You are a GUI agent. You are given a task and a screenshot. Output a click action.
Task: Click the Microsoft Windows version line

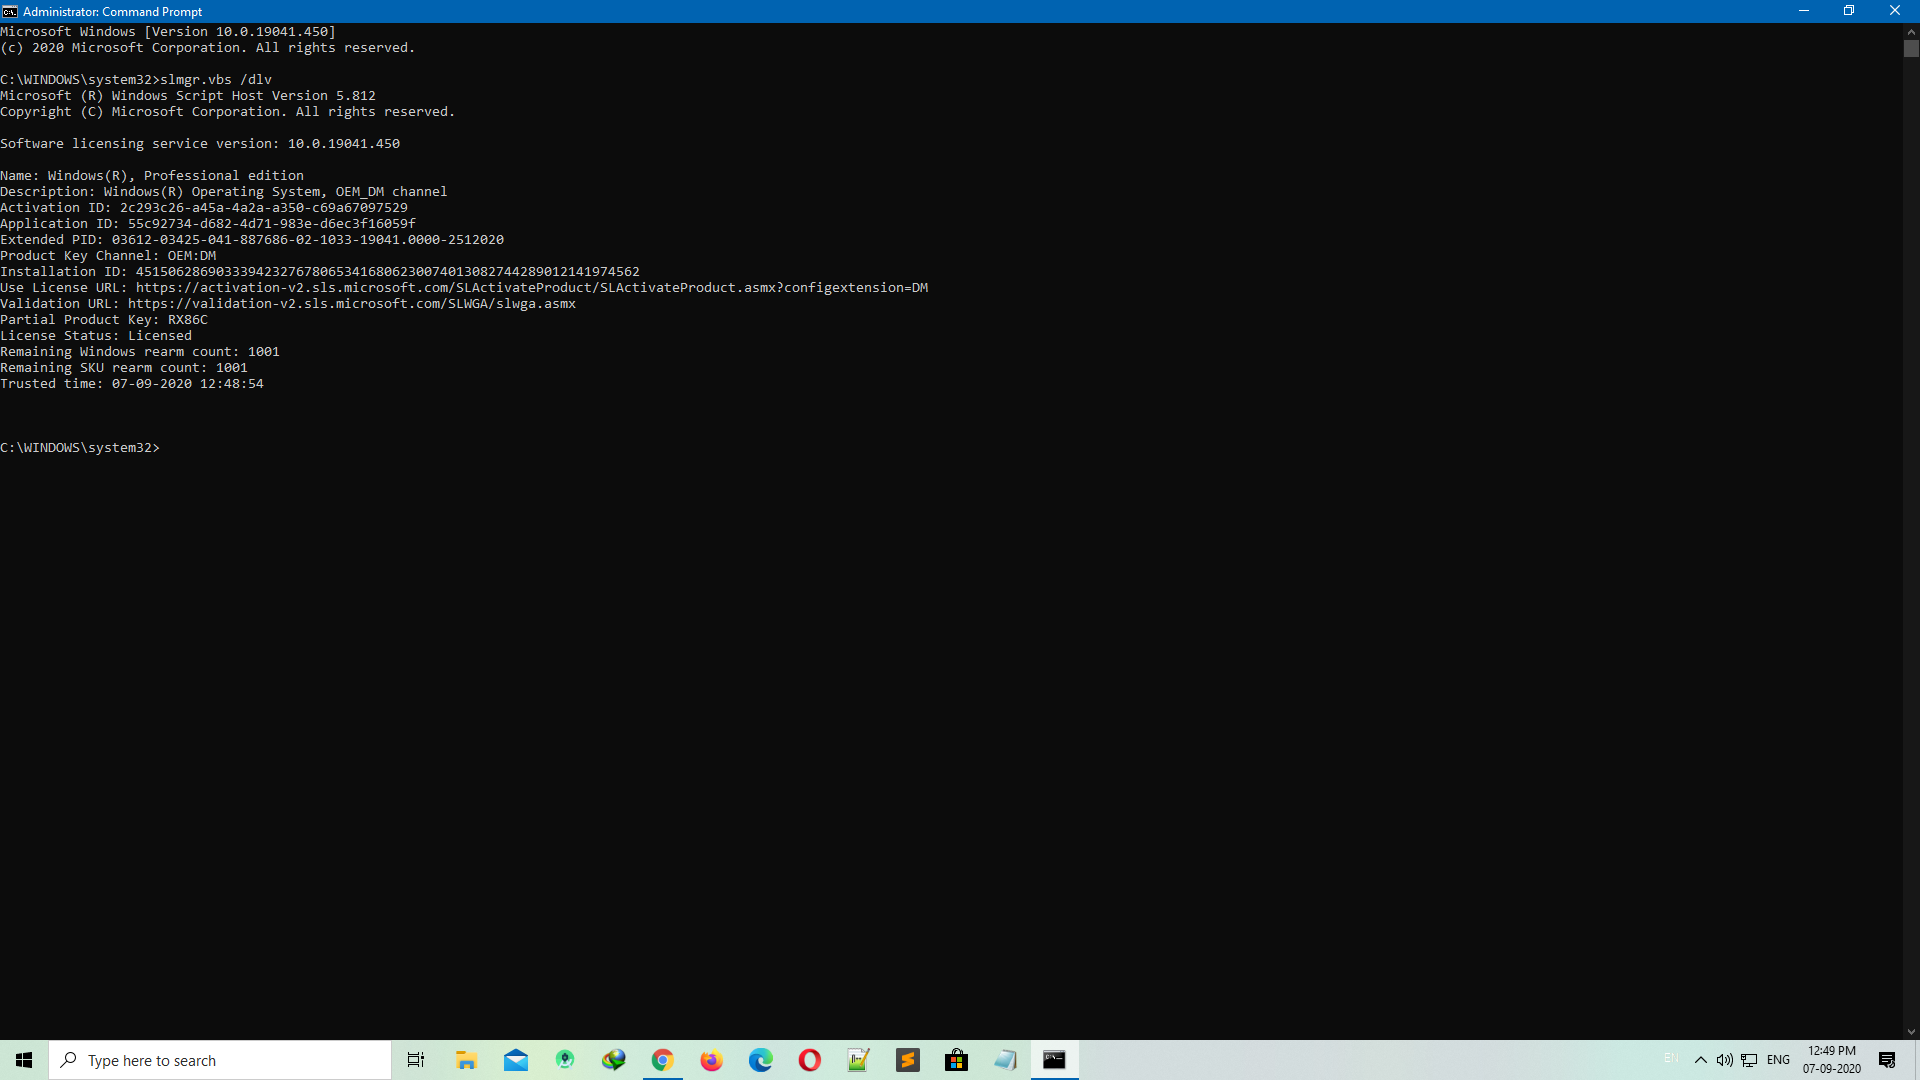pos(168,32)
